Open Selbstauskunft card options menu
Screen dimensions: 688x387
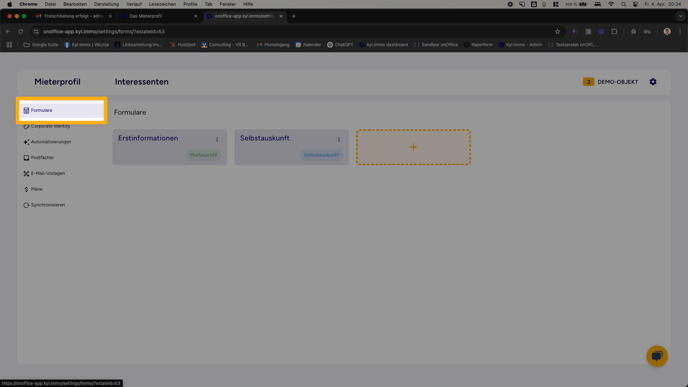click(x=339, y=140)
